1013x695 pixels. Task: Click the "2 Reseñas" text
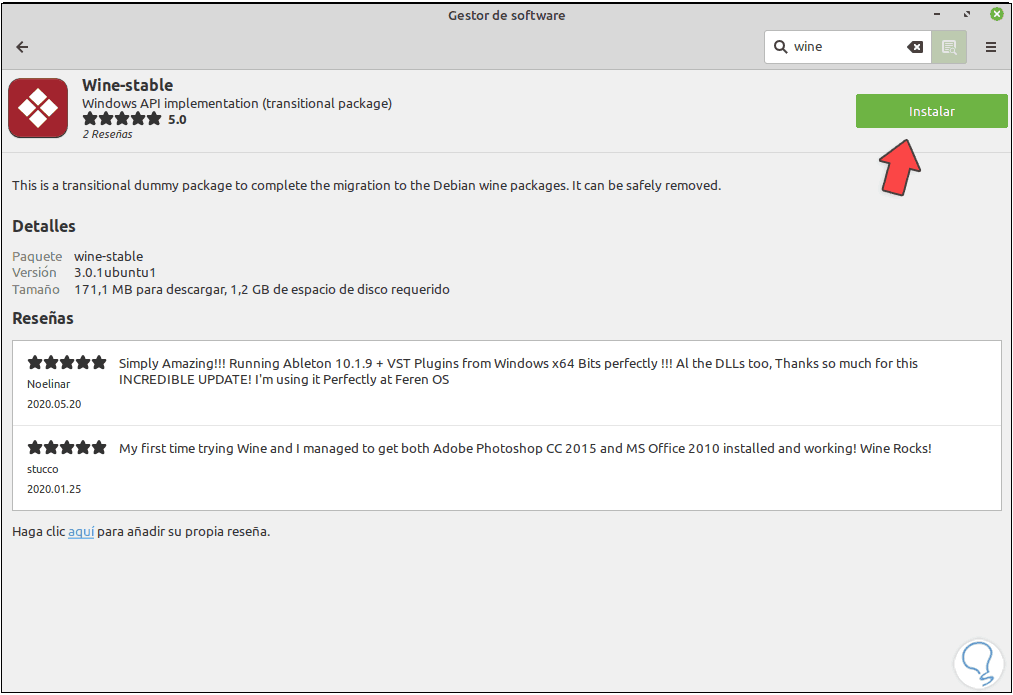pos(107,134)
